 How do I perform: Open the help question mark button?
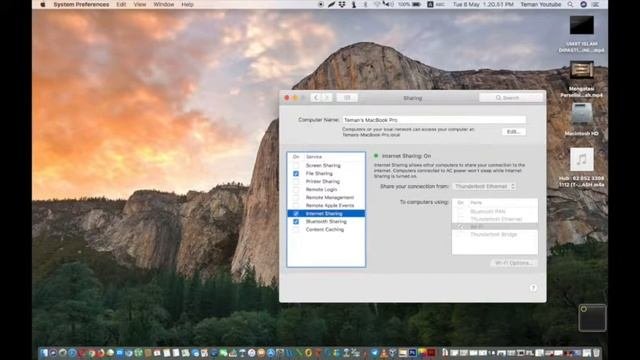[533, 288]
